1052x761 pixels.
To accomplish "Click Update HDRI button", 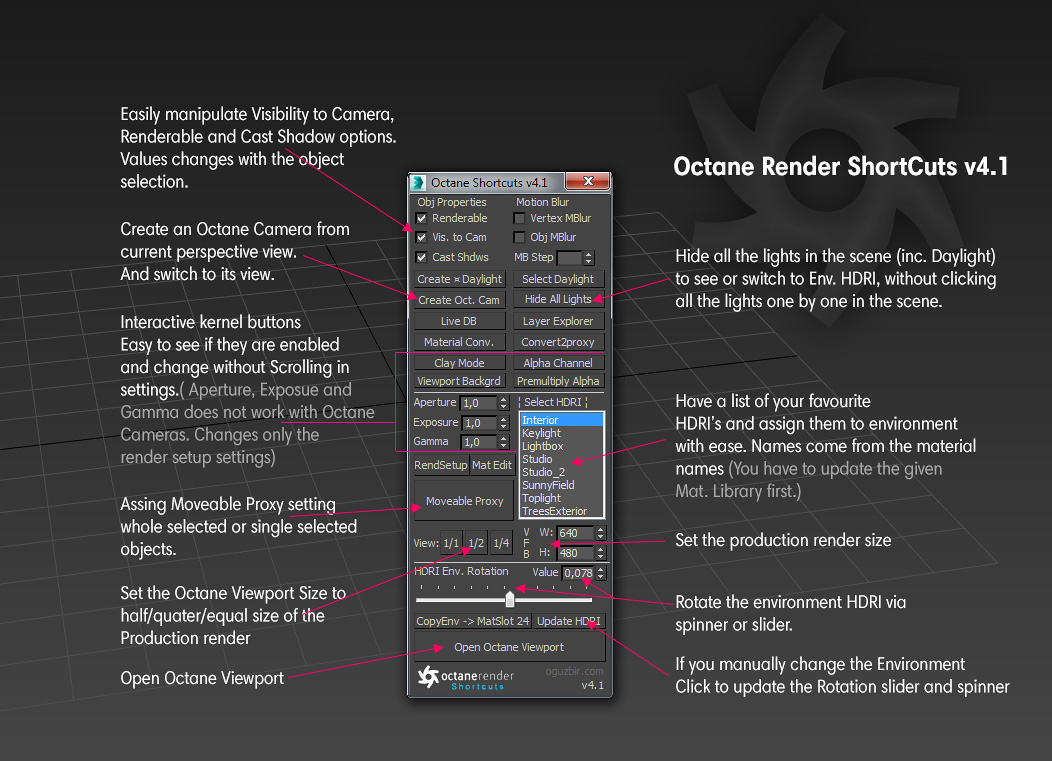I will 569,621.
